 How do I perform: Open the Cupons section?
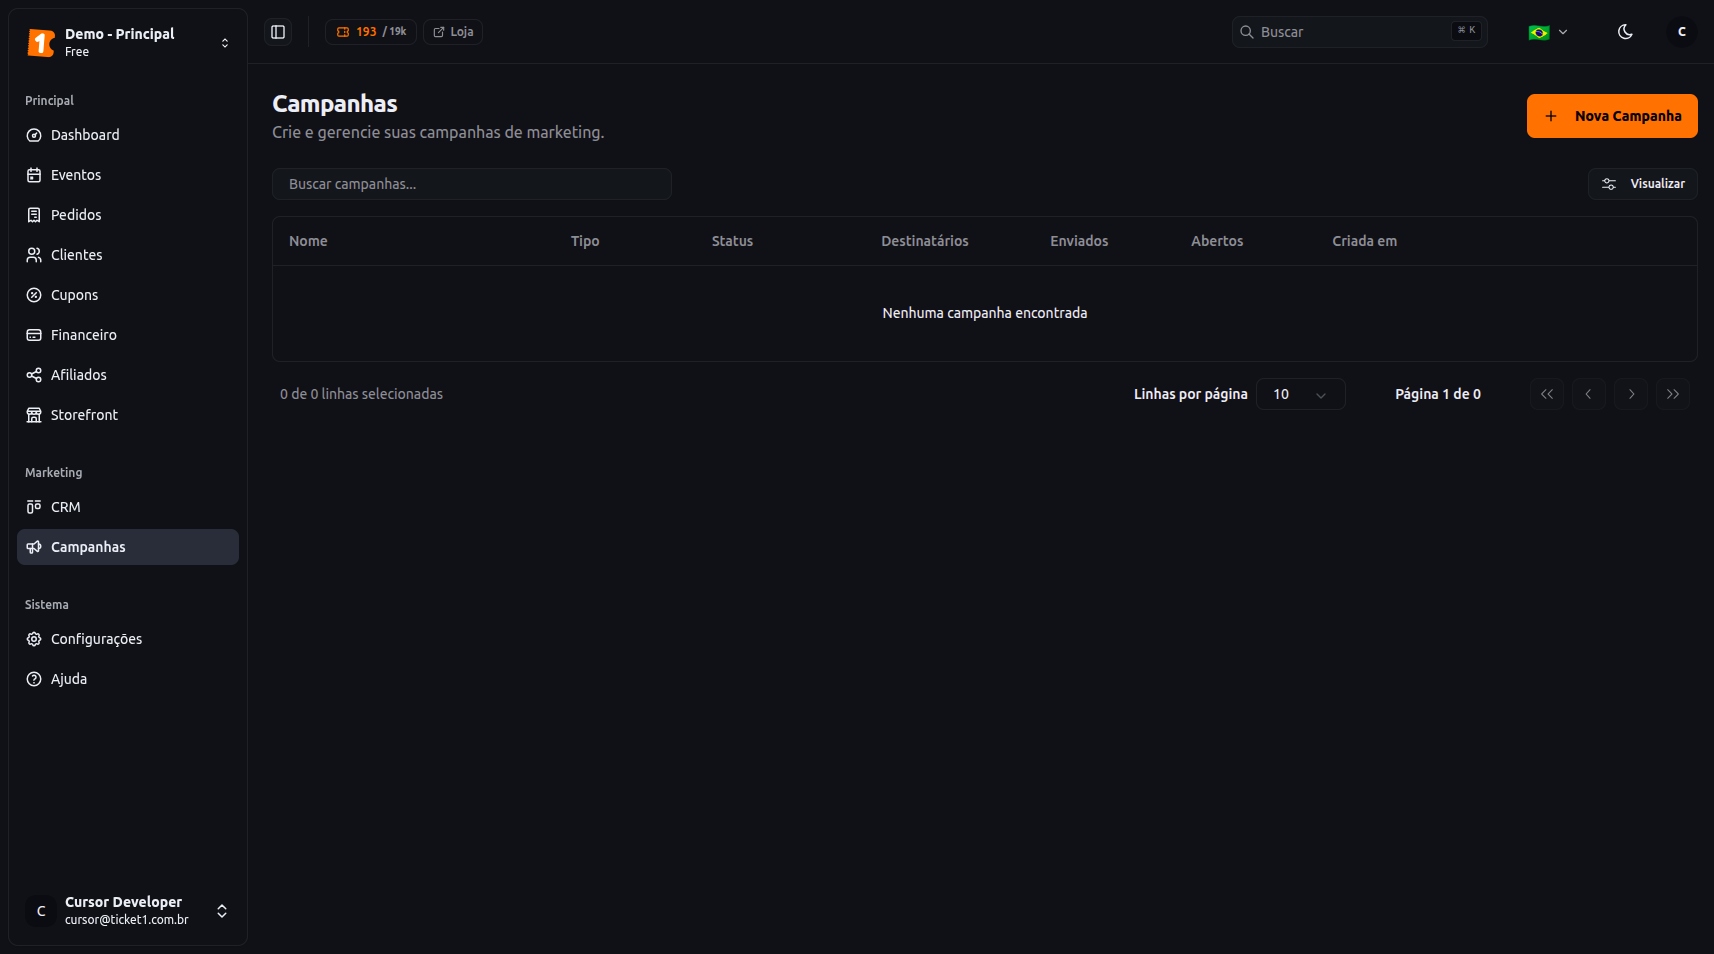[128, 295]
